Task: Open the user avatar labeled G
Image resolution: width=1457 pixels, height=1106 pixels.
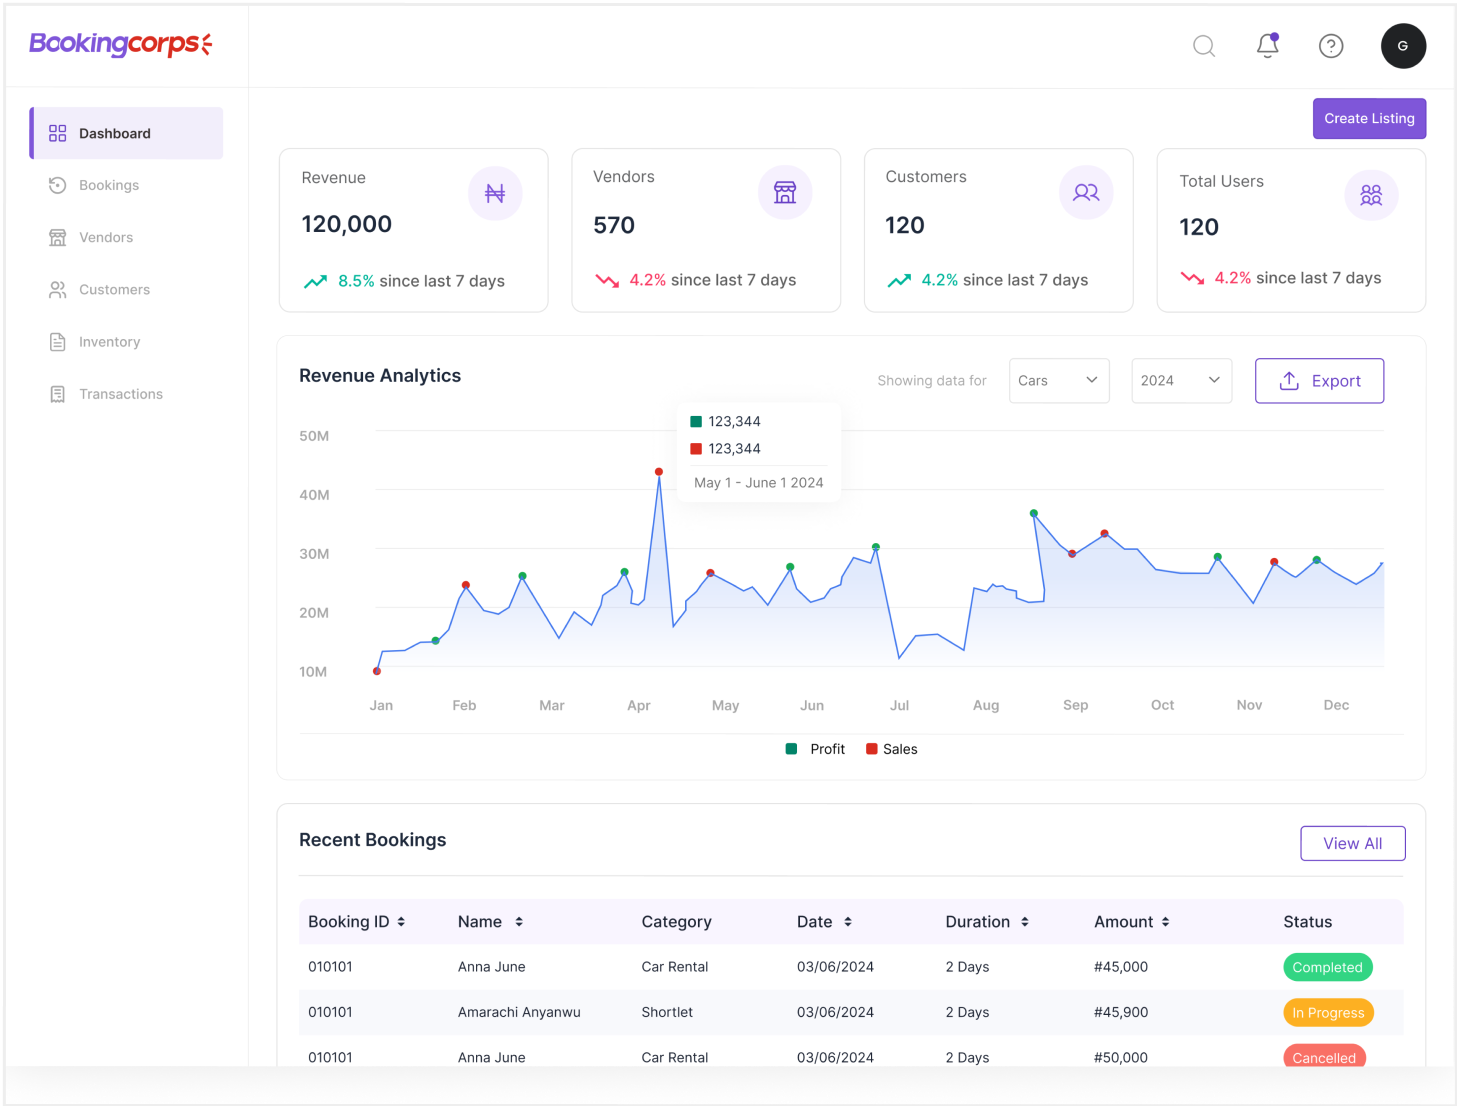Action: coord(1403,46)
